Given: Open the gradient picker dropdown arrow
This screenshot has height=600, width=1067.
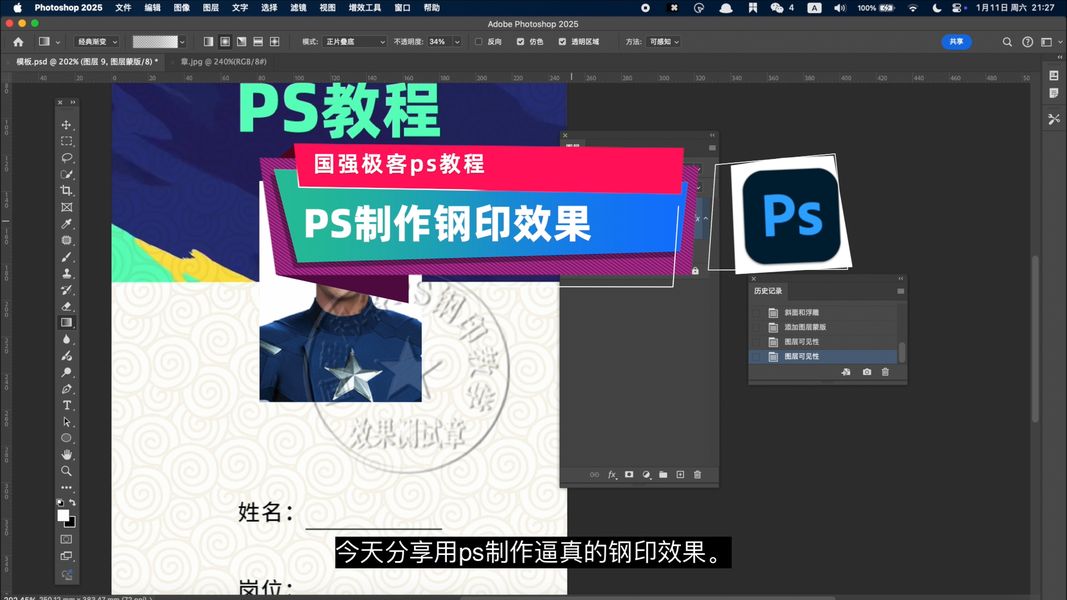Looking at the screenshot, I should (182, 42).
